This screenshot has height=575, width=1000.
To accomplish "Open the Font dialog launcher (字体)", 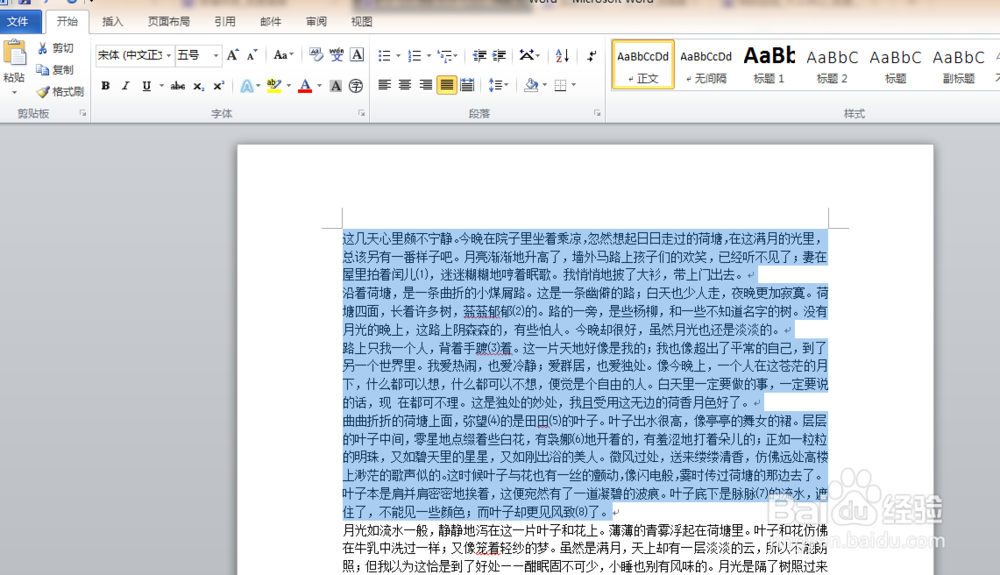I will pos(362,113).
